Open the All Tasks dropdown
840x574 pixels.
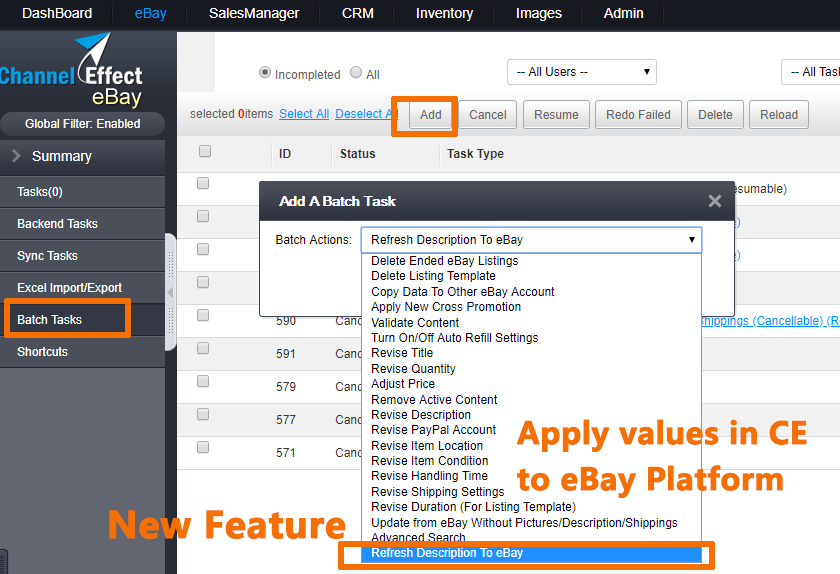tap(811, 72)
